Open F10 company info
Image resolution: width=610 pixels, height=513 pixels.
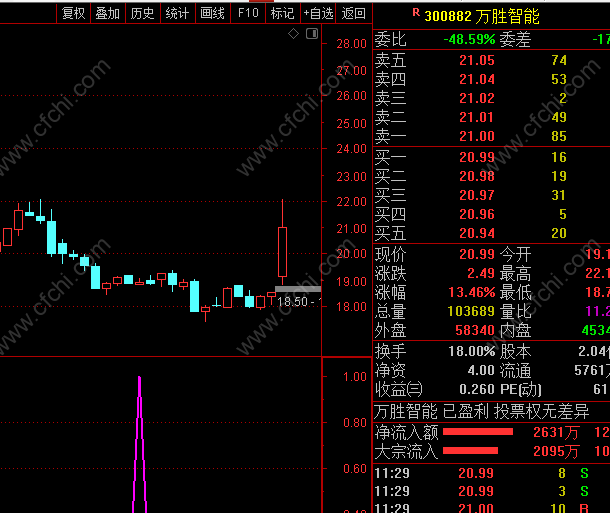pos(248,14)
